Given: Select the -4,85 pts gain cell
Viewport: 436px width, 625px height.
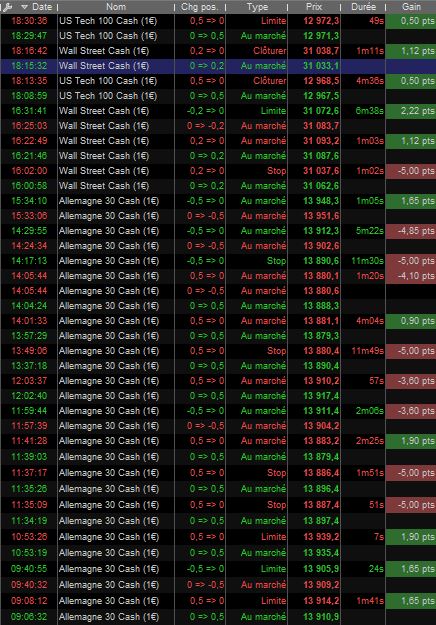Looking at the screenshot, I should click(x=411, y=231).
